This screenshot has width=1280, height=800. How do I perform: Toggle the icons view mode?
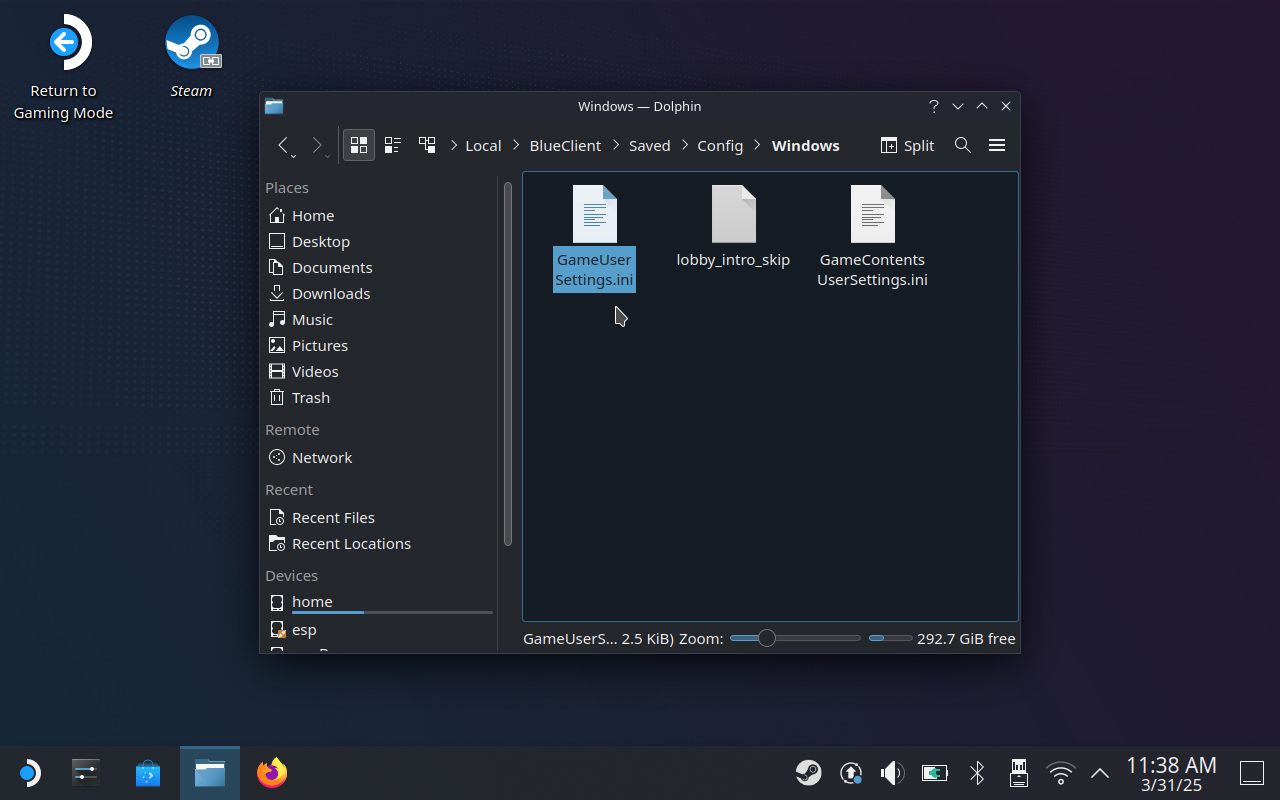pyautogui.click(x=358, y=144)
